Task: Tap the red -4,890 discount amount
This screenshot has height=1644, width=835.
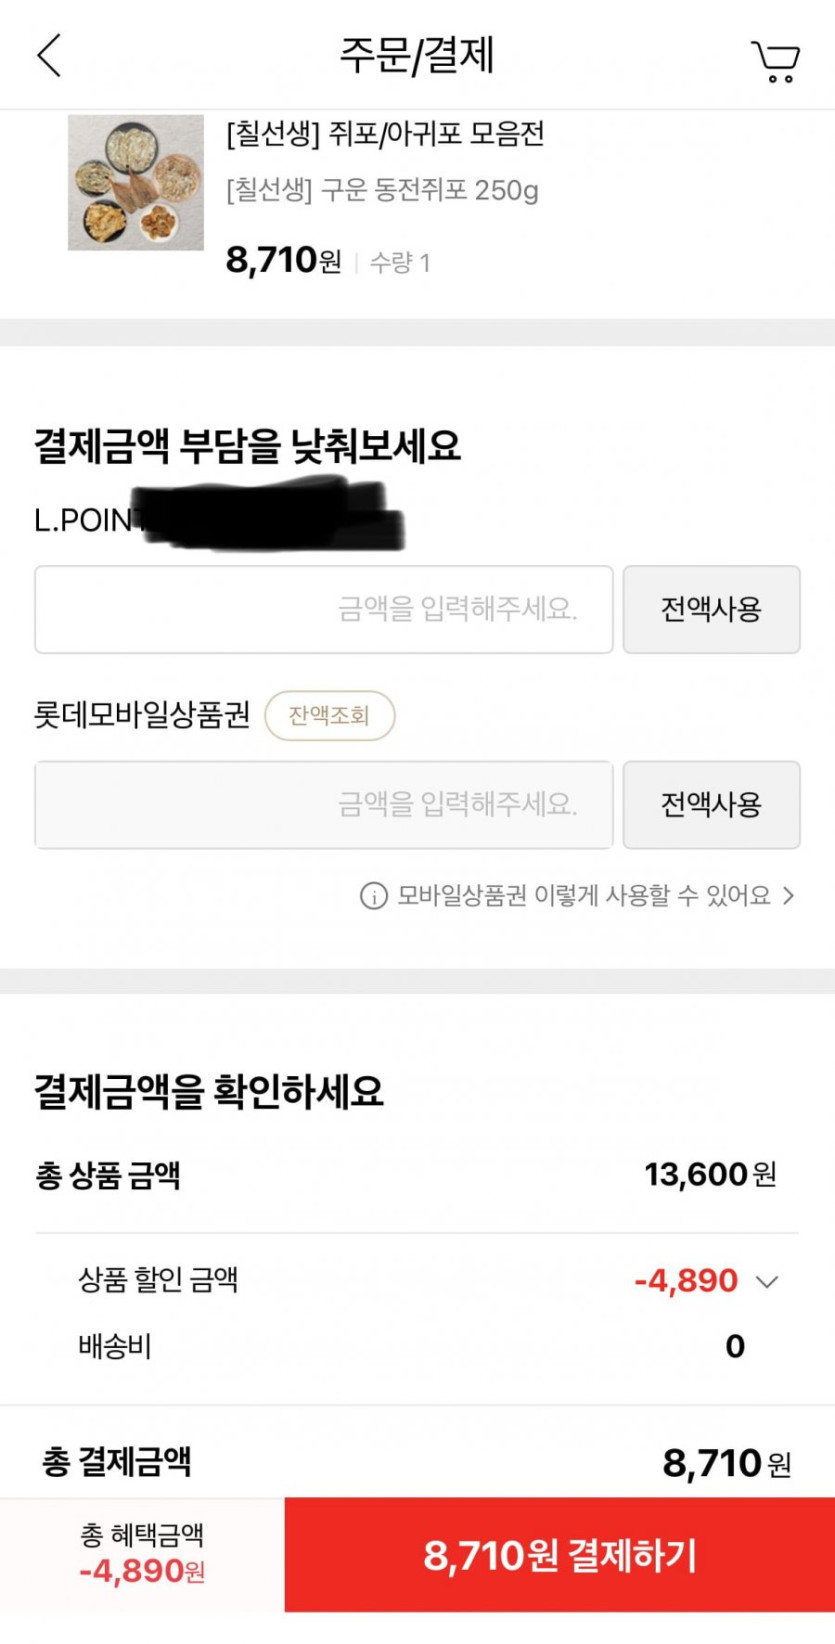Action: coord(686,1281)
